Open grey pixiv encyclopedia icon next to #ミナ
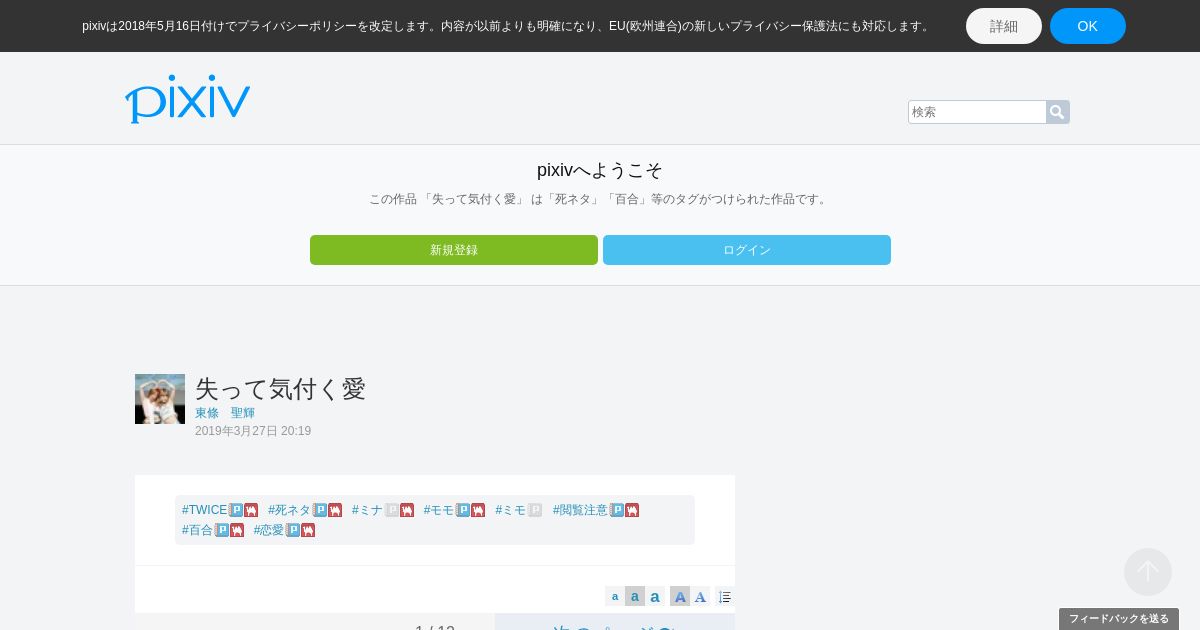 pos(392,510)
